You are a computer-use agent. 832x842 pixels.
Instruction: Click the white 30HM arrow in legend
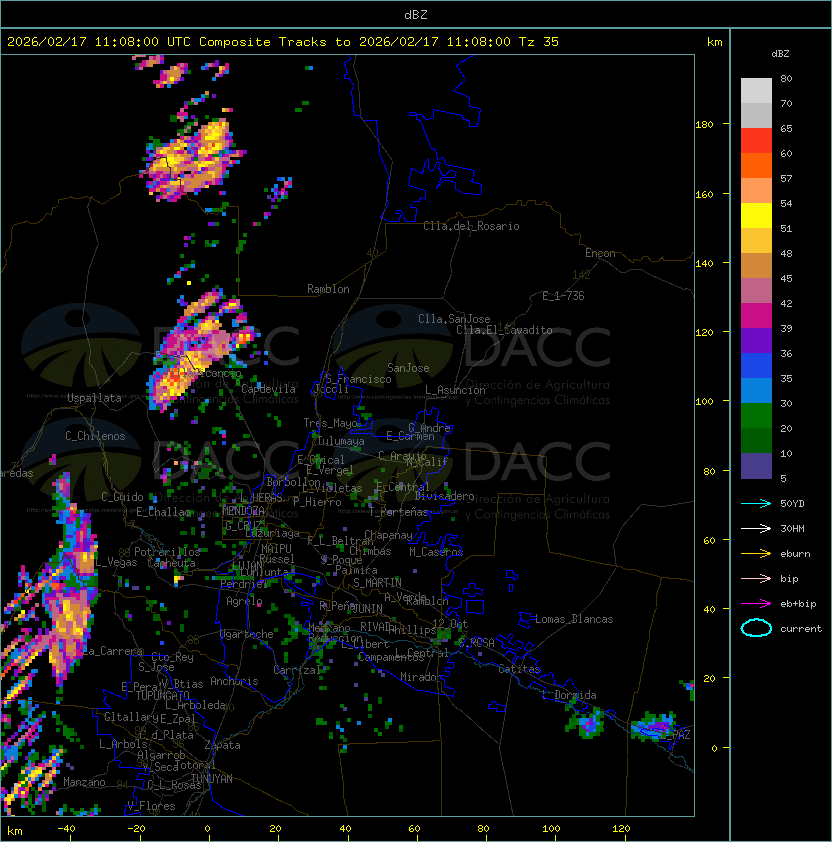756,529
